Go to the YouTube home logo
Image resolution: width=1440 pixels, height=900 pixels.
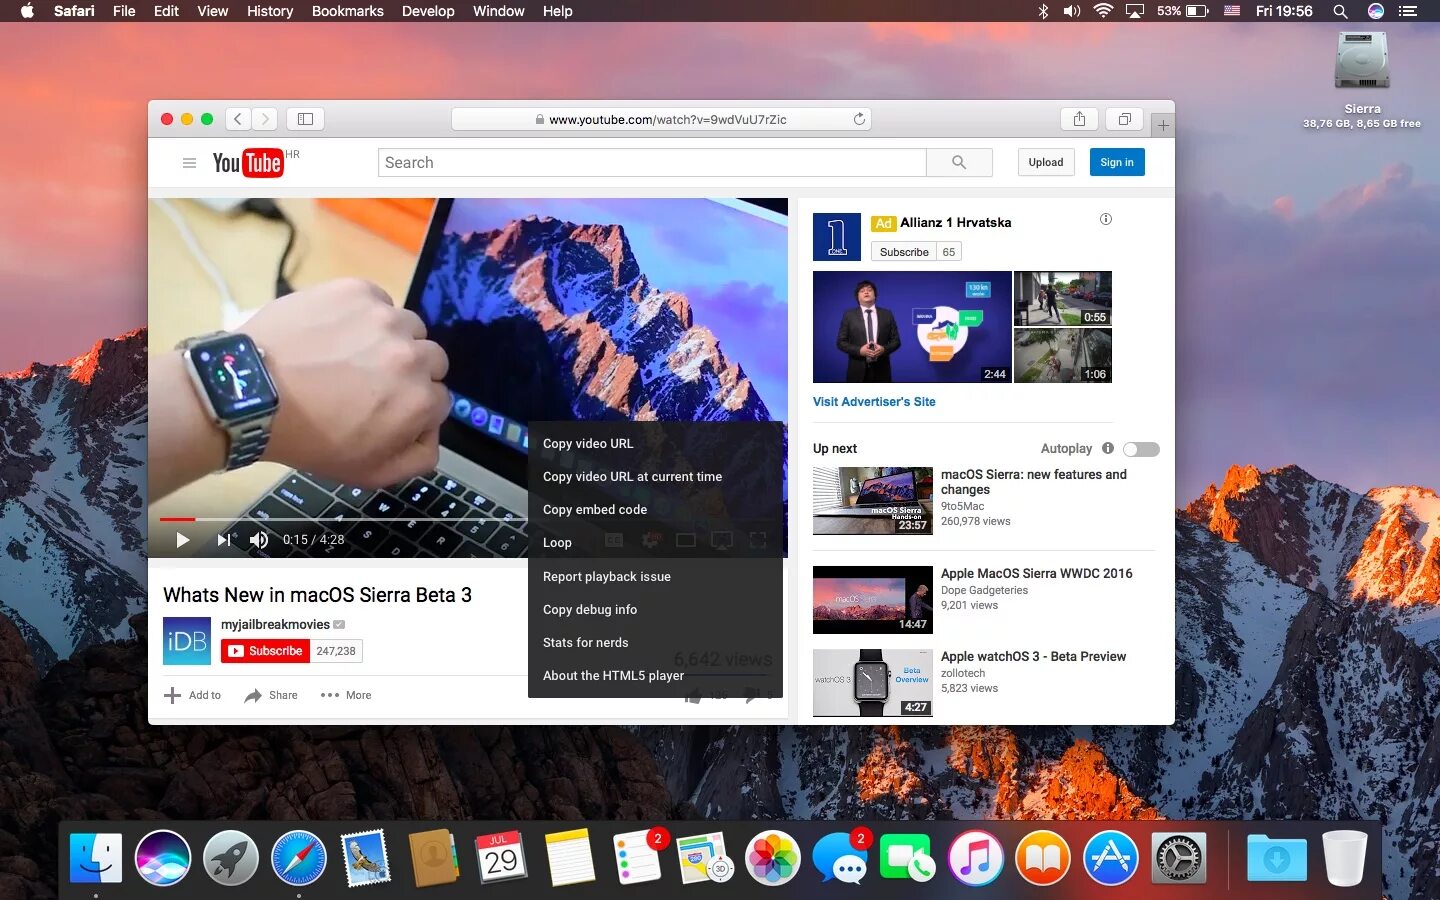coord(248,163)
